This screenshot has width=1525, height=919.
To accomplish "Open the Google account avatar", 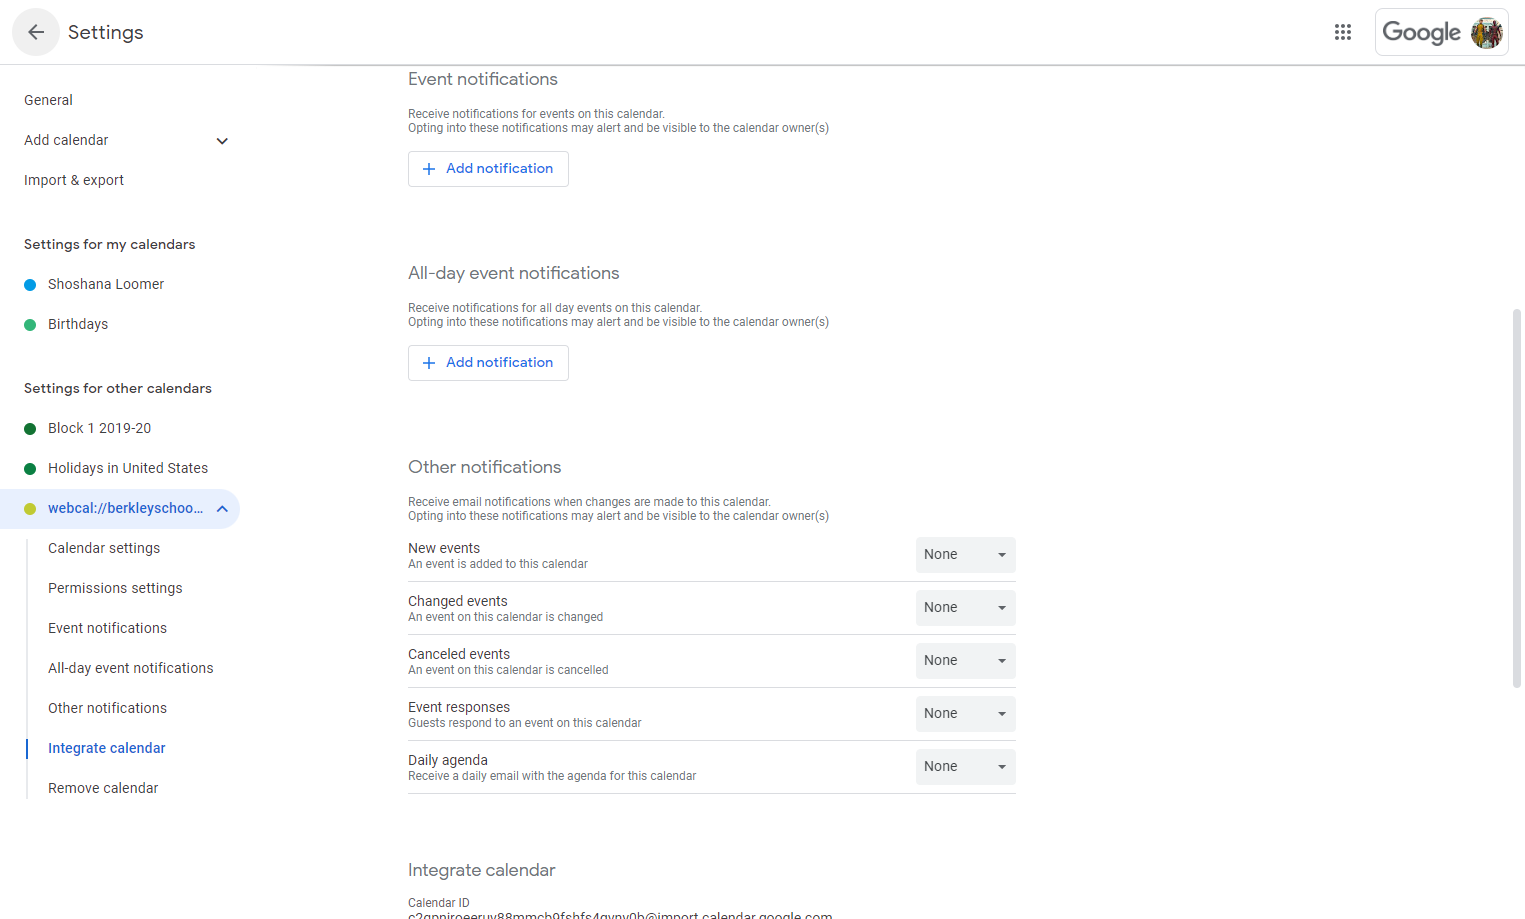I will coord(1487,32).
